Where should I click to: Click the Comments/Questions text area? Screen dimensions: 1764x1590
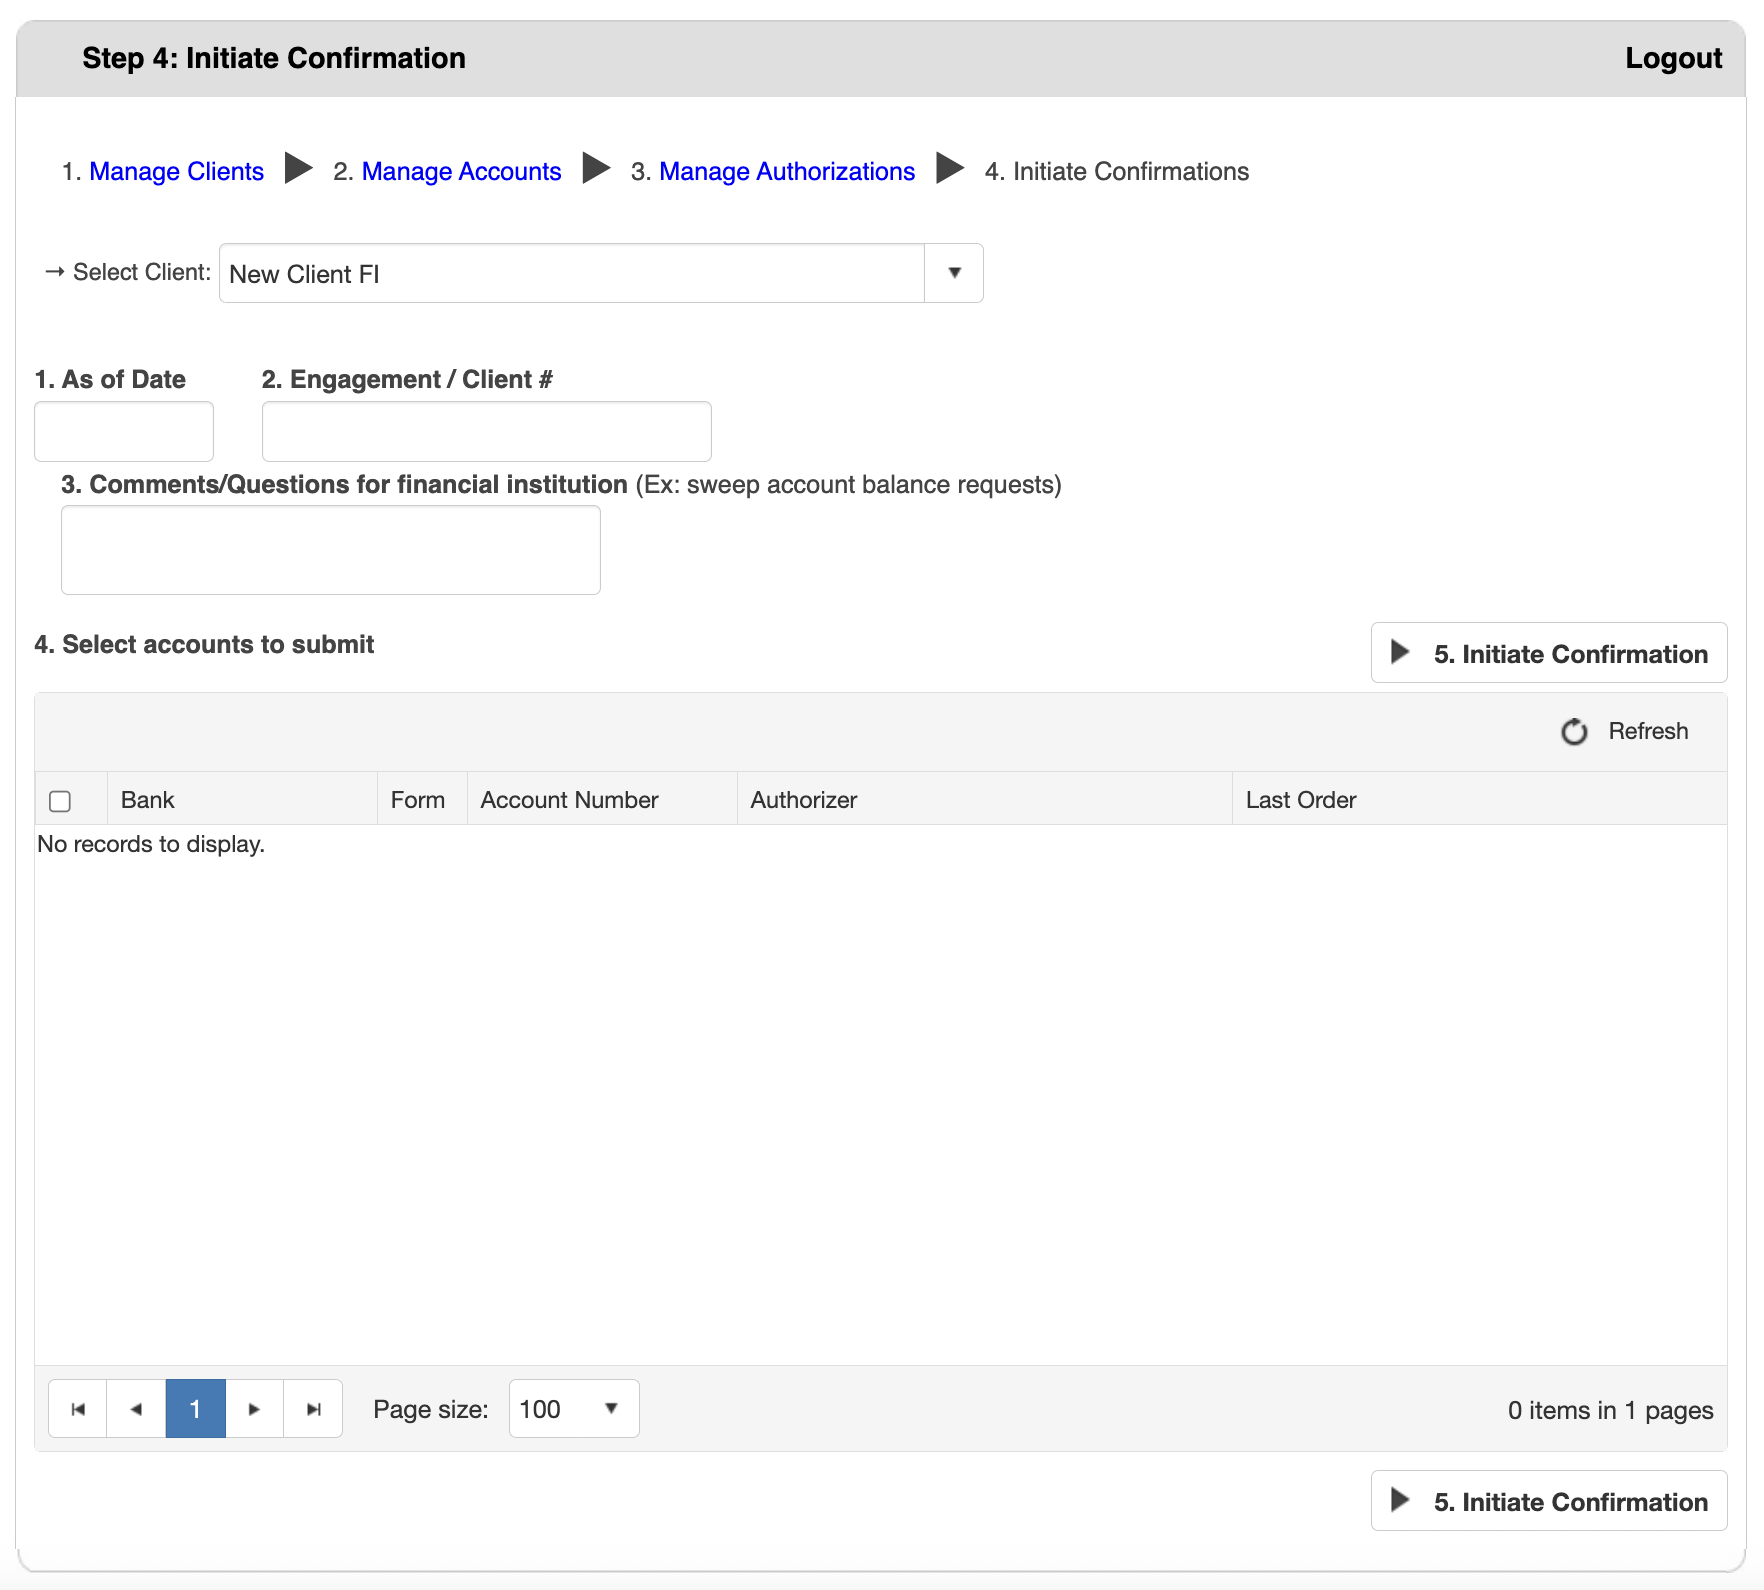(x=330, y=549)
